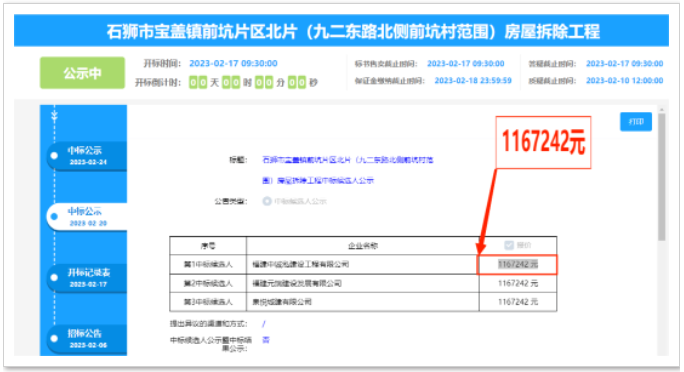Click the timeline dot beside 中标公示 2023-02-24
Screen dimensions: 684x372
tap(54, 156)
